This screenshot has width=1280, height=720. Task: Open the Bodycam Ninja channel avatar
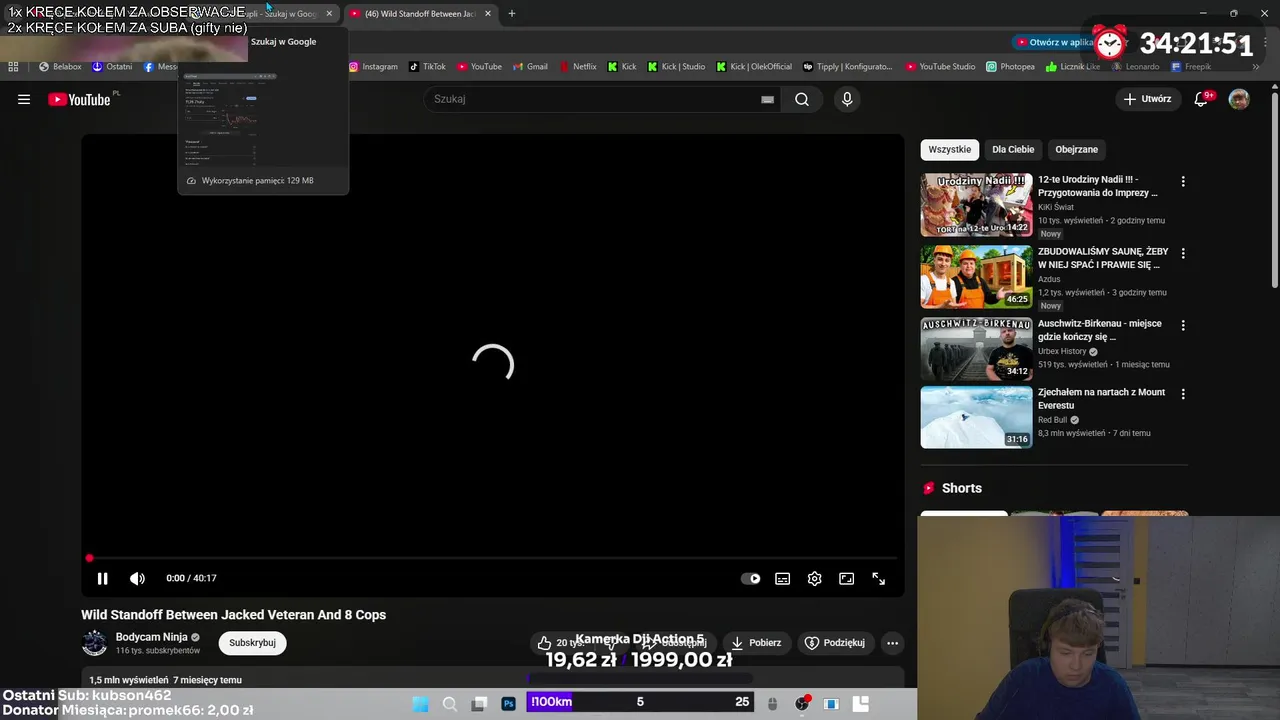click(94, 643)
